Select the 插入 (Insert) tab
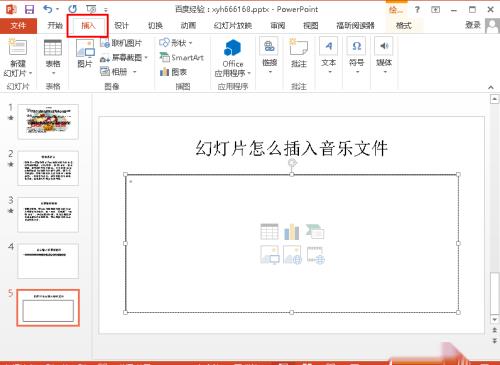 coord(88,26)
